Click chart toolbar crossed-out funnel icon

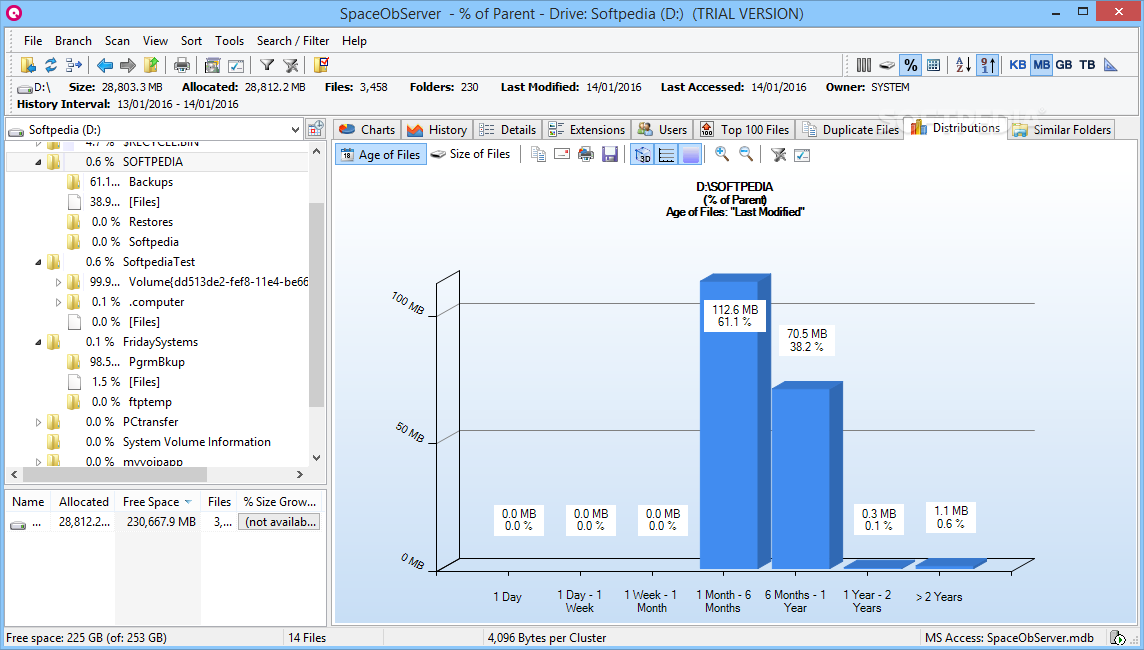(x=778, y=154)
